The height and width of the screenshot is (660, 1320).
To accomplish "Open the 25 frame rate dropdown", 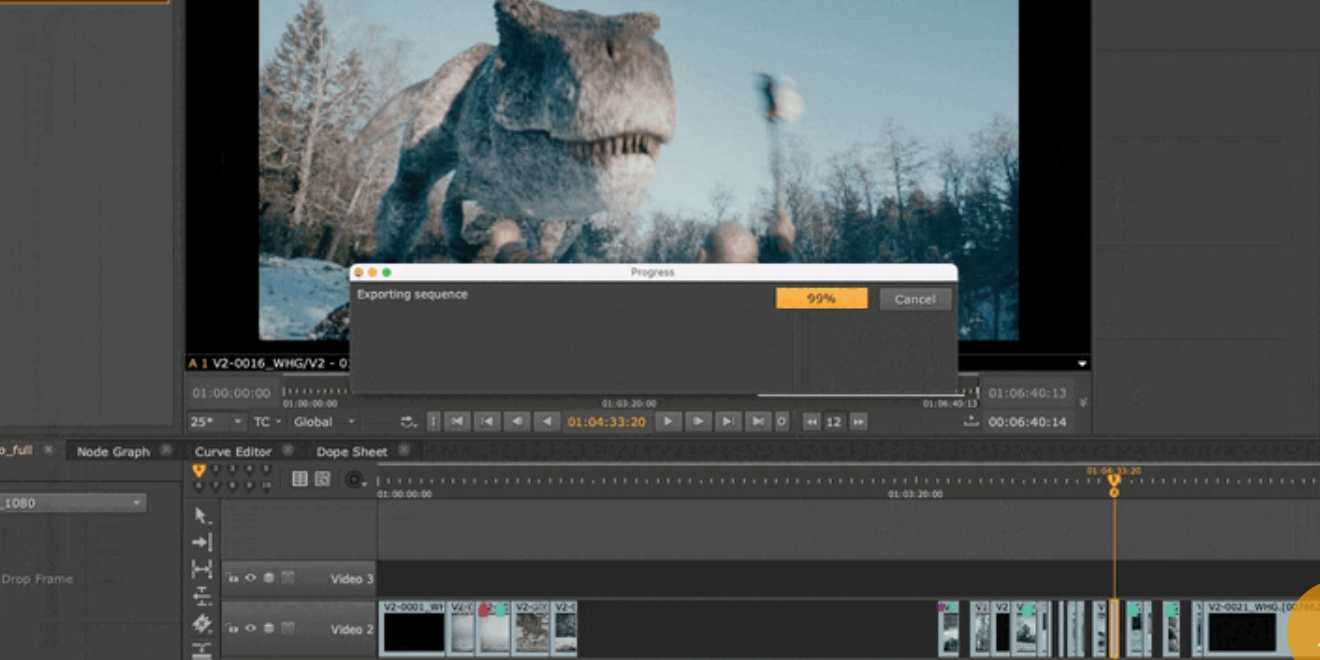I will click(x=217, y=422).
